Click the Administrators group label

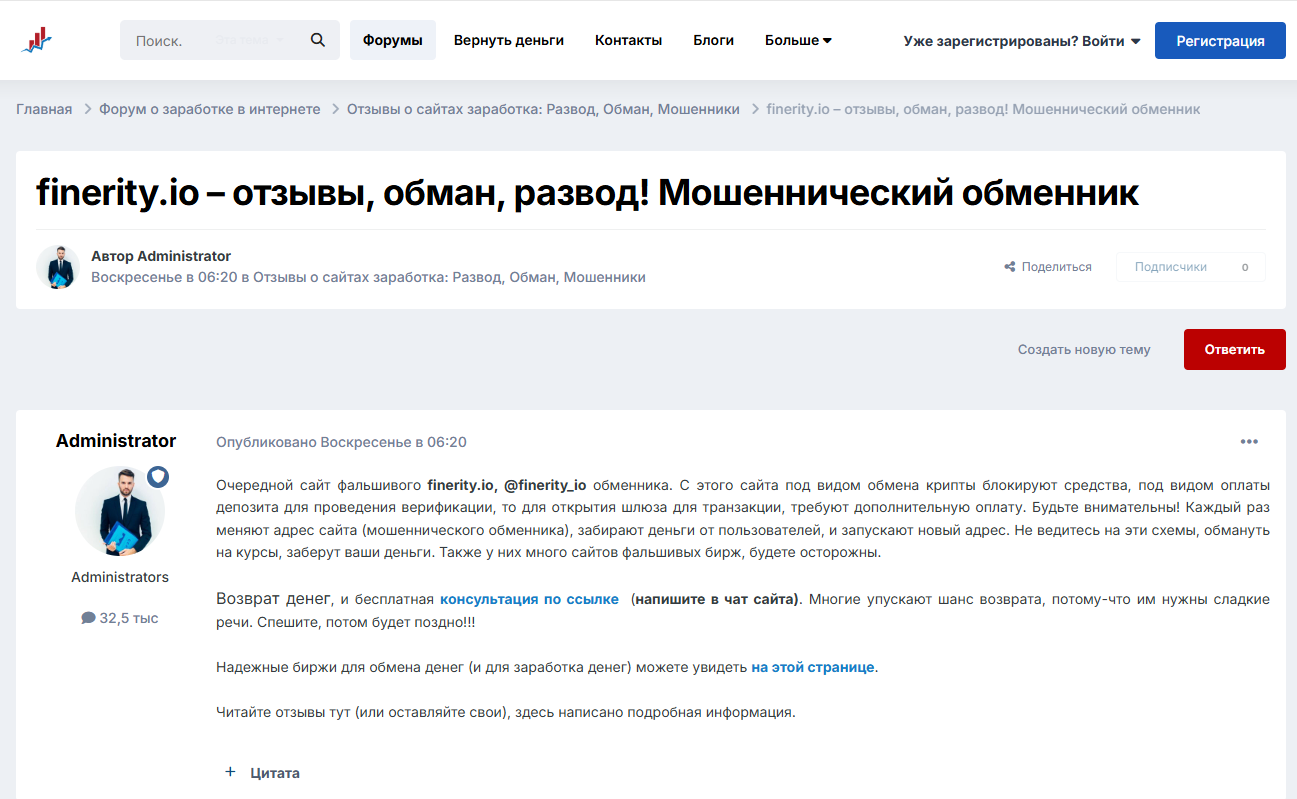pos(120,577)
